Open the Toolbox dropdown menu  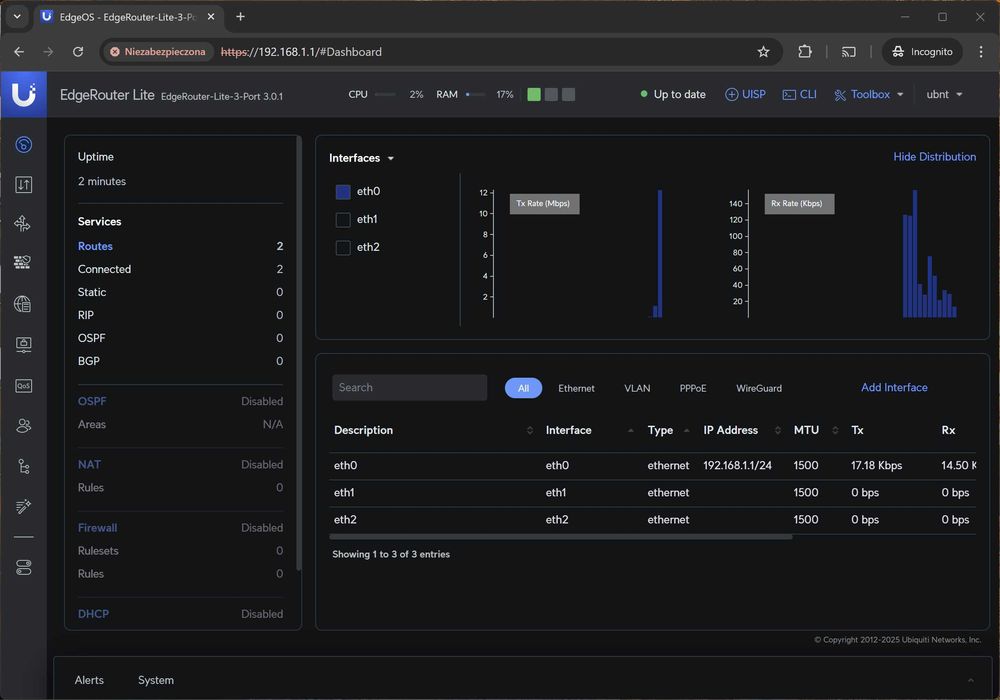[869, 95]
